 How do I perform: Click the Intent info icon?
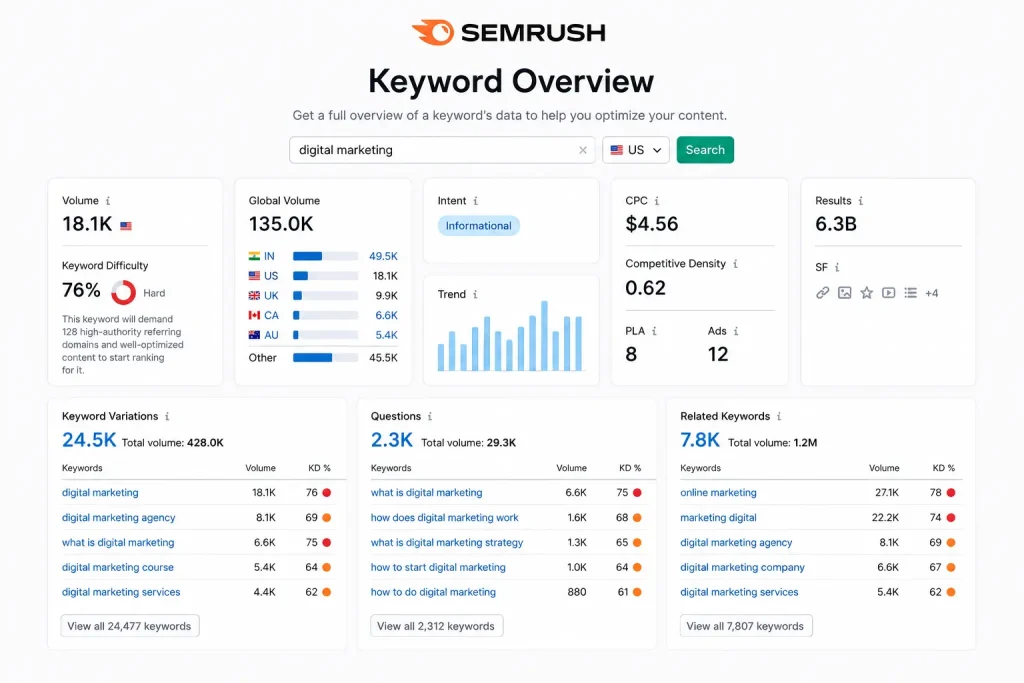coord(475,201)
